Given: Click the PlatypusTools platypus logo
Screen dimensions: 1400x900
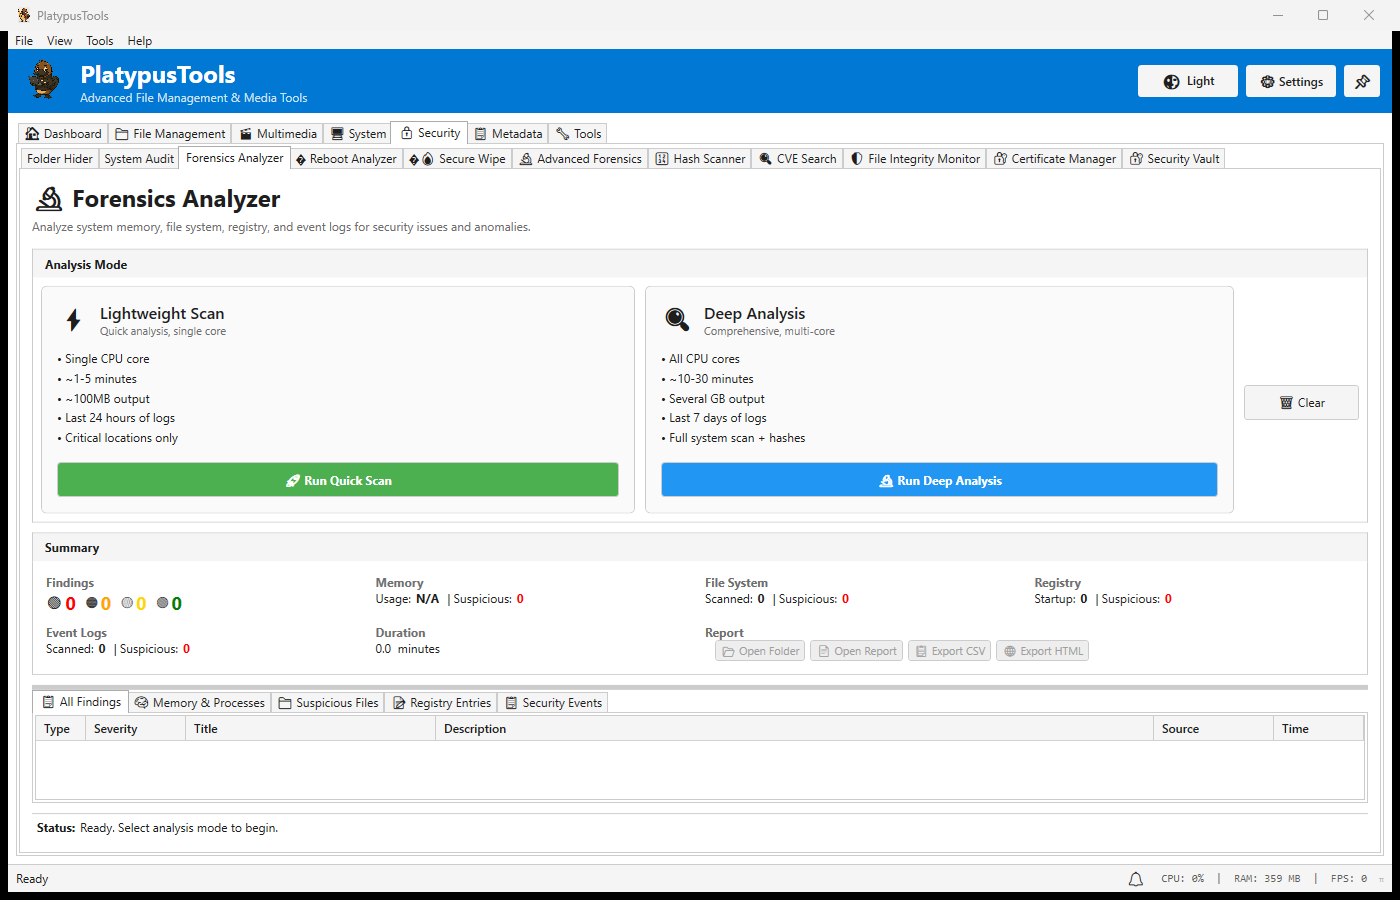Looking at the screenshot, I should pos(44,80).
